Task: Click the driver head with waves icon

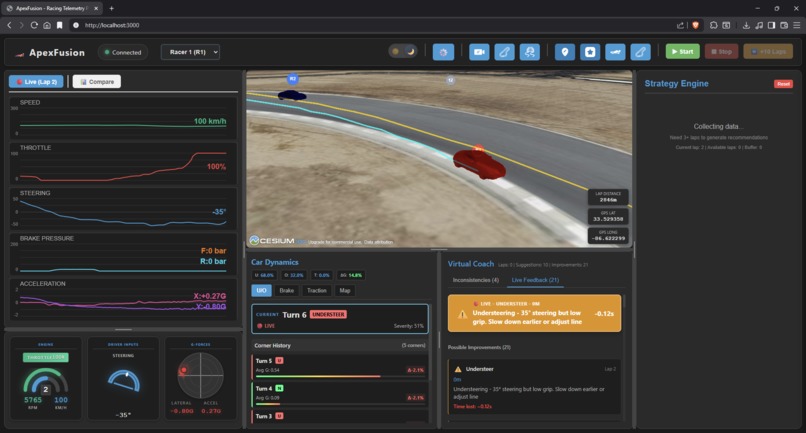Action: coord(529,52)
